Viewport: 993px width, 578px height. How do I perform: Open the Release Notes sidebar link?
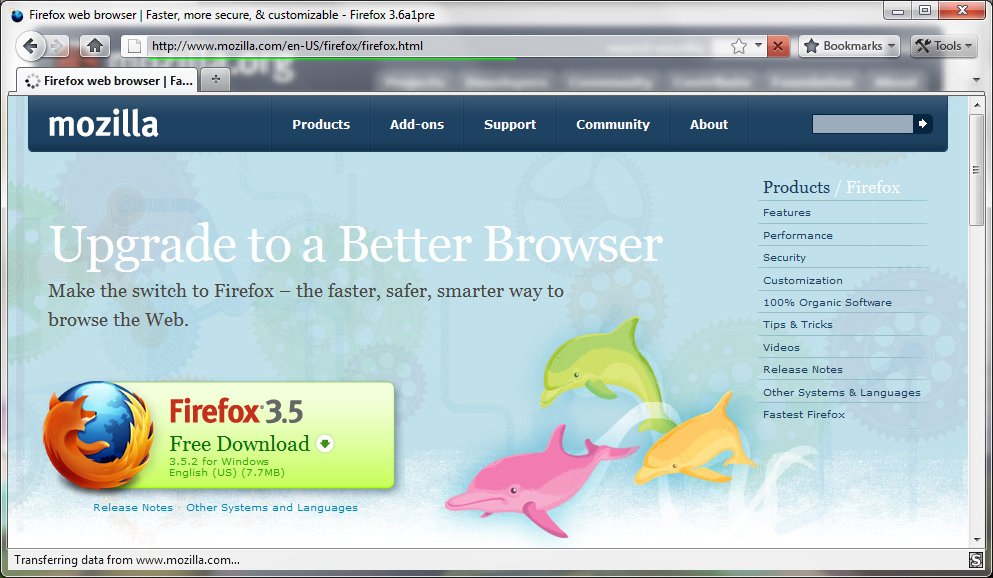(802, 370)
